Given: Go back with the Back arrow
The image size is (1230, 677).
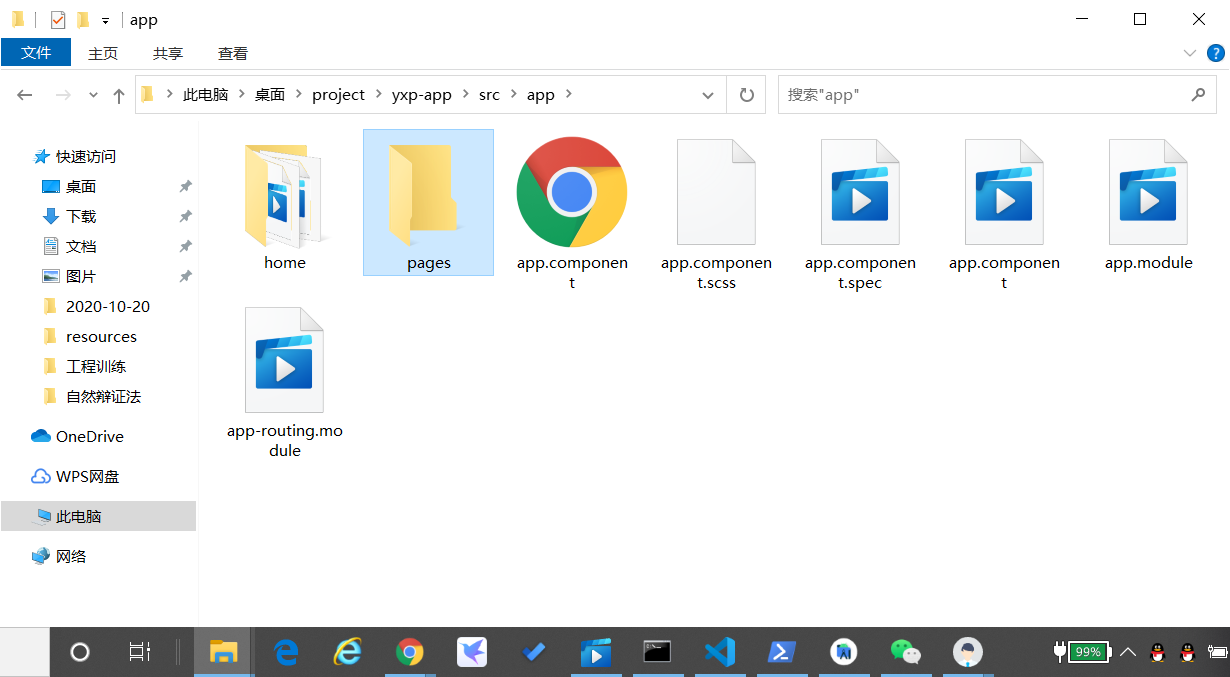Looking at the screenshot, I should [x=25, y=95].
